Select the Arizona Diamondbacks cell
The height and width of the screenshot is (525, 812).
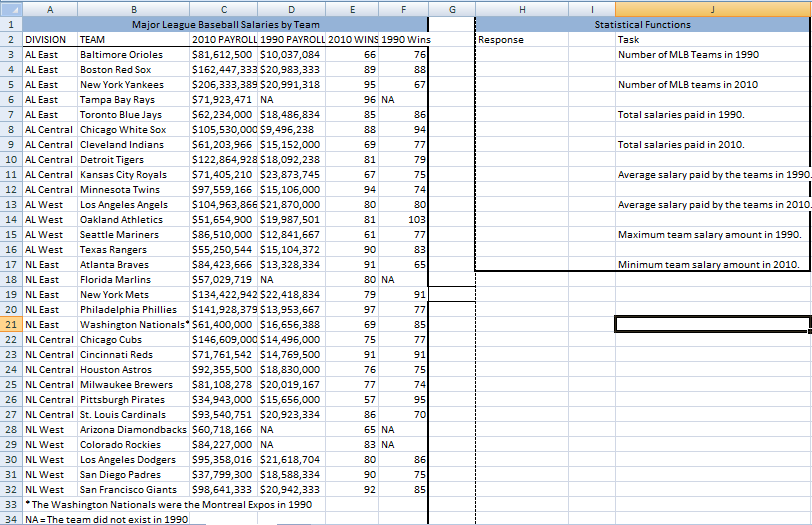134,430
